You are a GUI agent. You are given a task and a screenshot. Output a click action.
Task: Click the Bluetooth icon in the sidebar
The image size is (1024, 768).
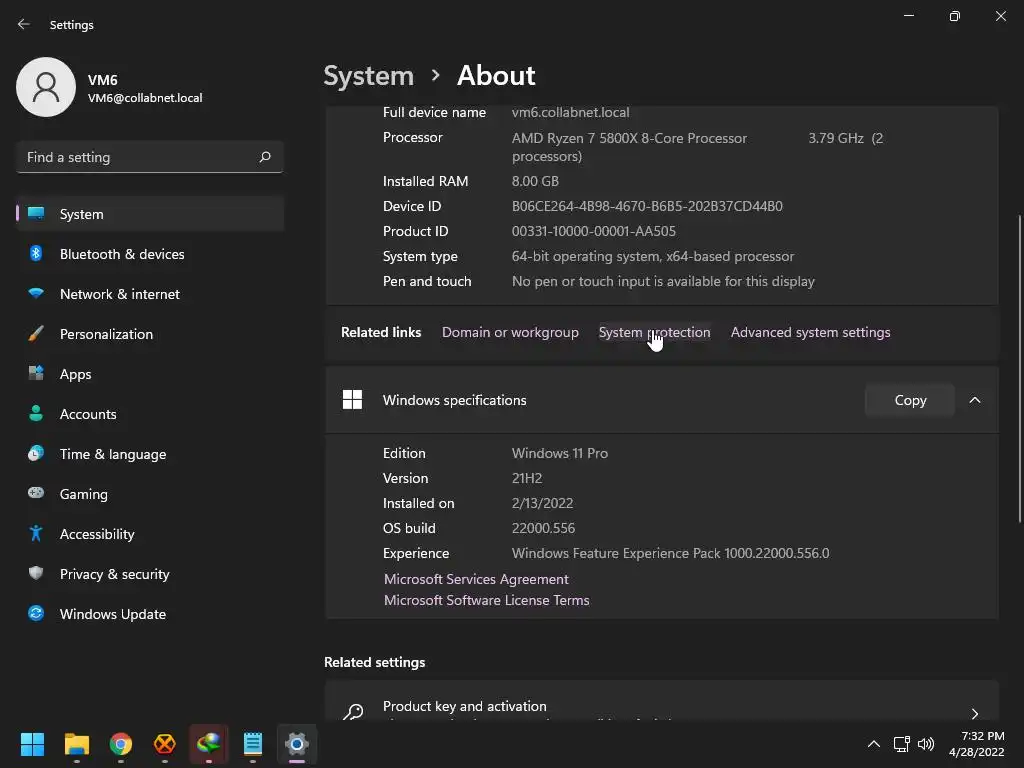point(37,253)
